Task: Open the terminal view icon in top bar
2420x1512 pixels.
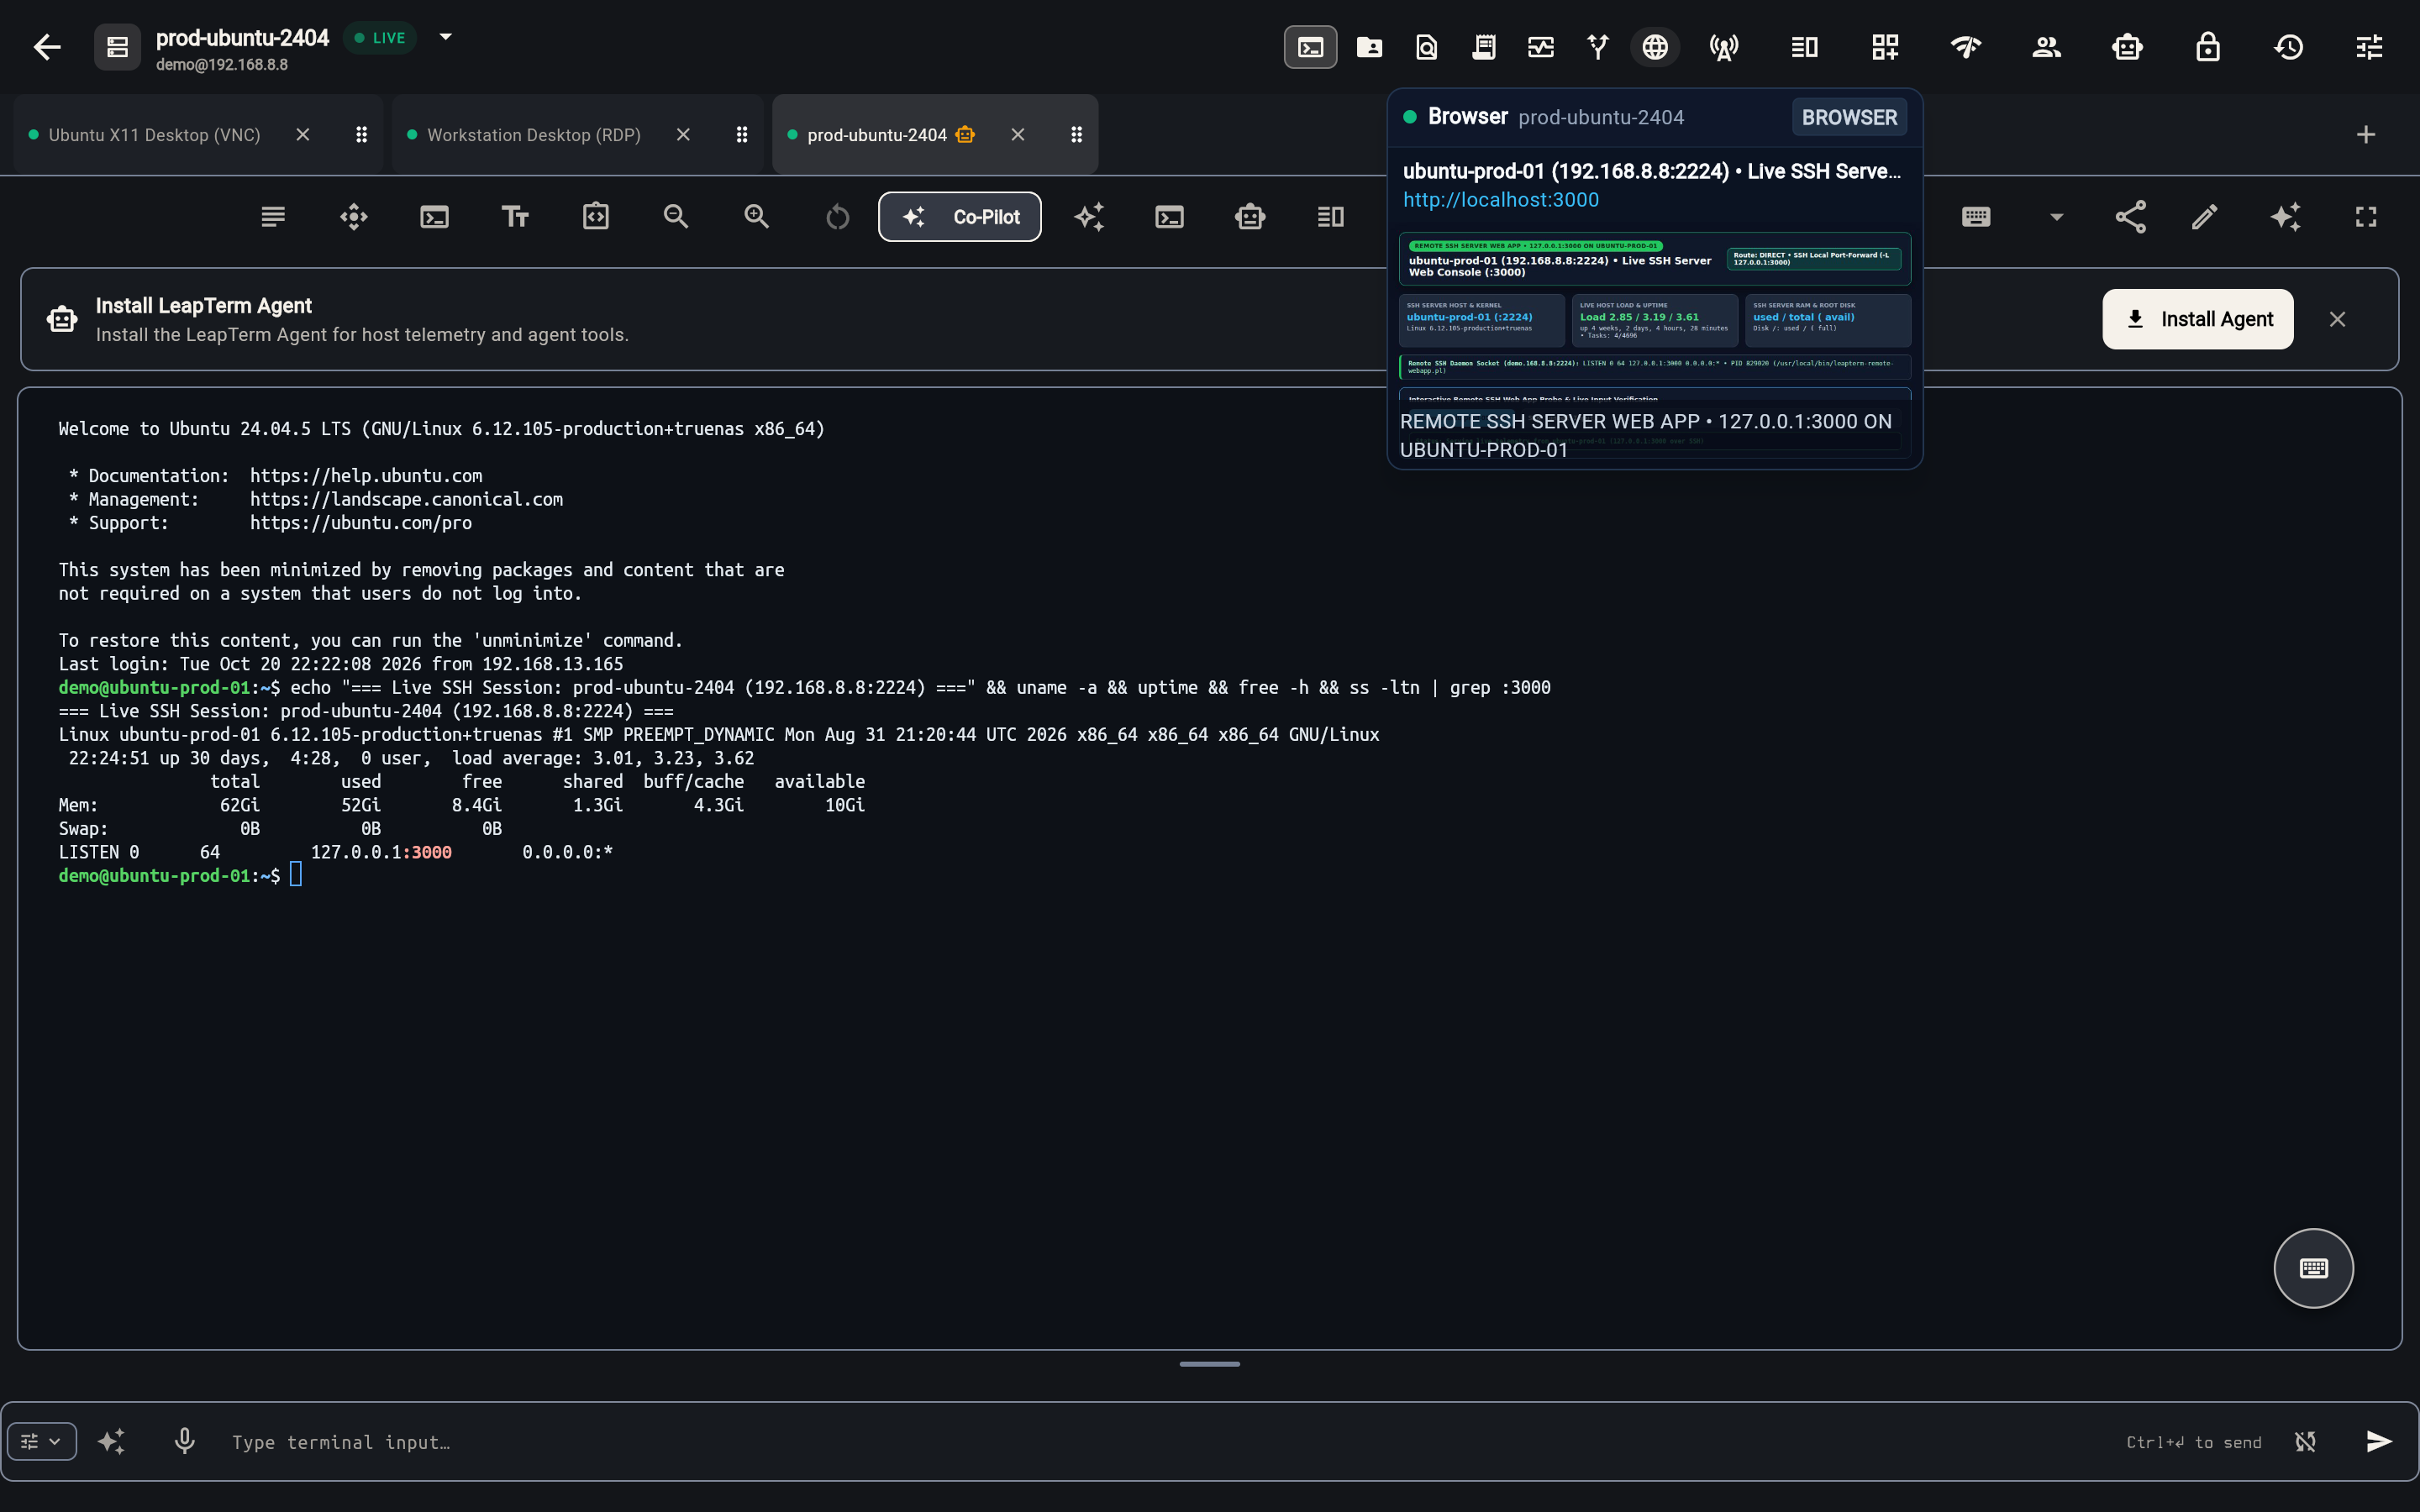Action: pos(1310,47)
